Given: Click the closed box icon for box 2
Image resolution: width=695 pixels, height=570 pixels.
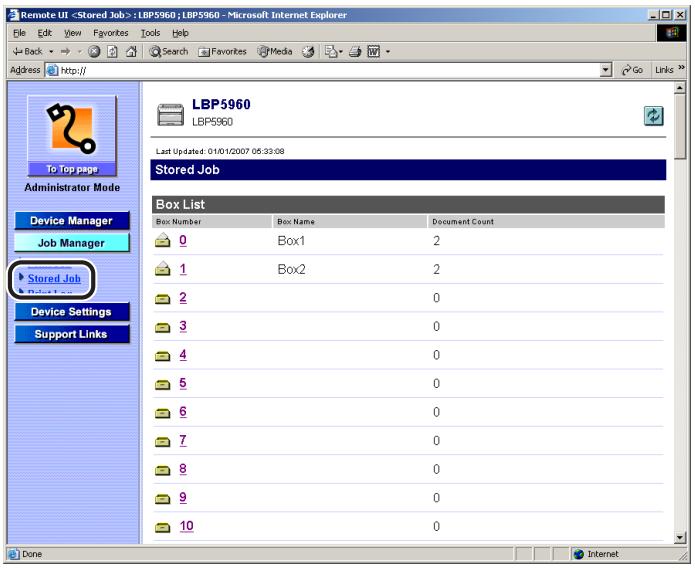Looking at the screenshot, I should [163, 300].
